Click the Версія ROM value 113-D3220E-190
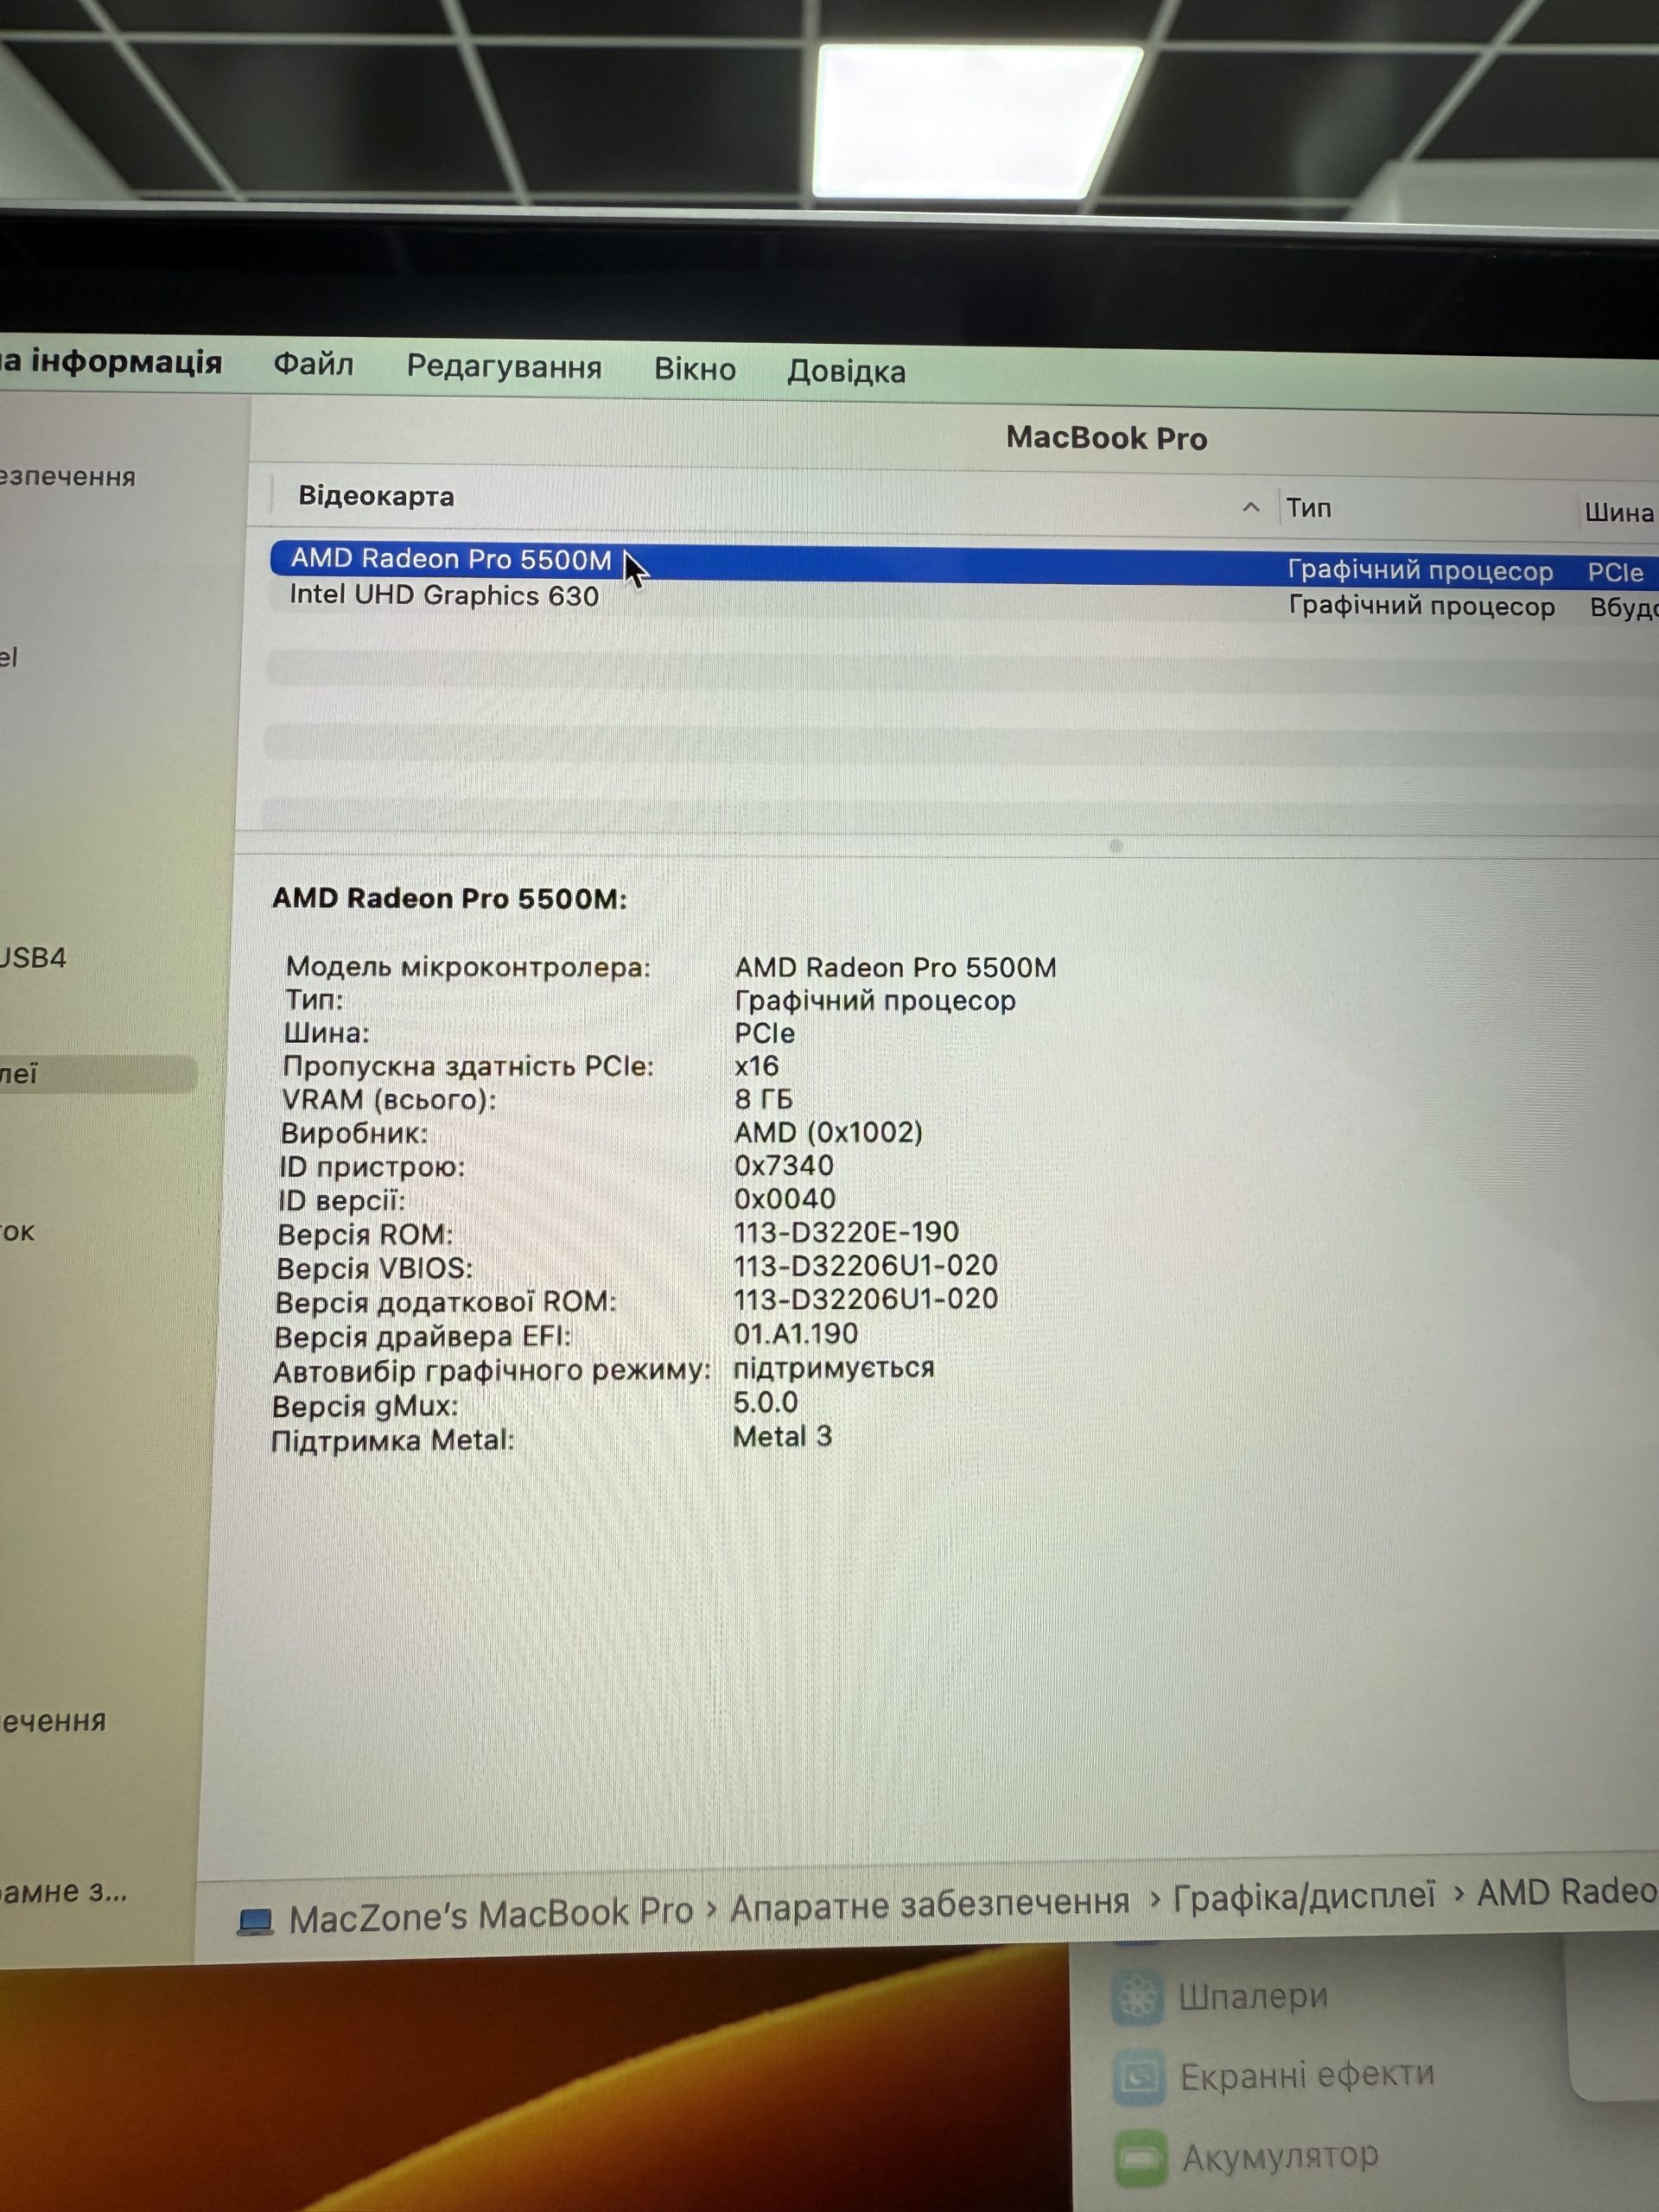This screenshot has width=1659, height=2212. pos(846,1232)
